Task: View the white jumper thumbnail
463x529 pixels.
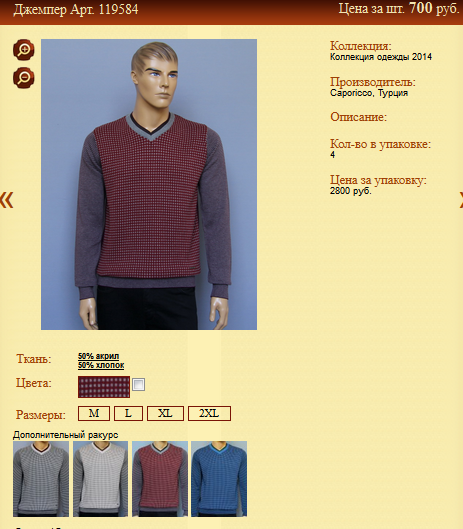Action: [101, 479]
